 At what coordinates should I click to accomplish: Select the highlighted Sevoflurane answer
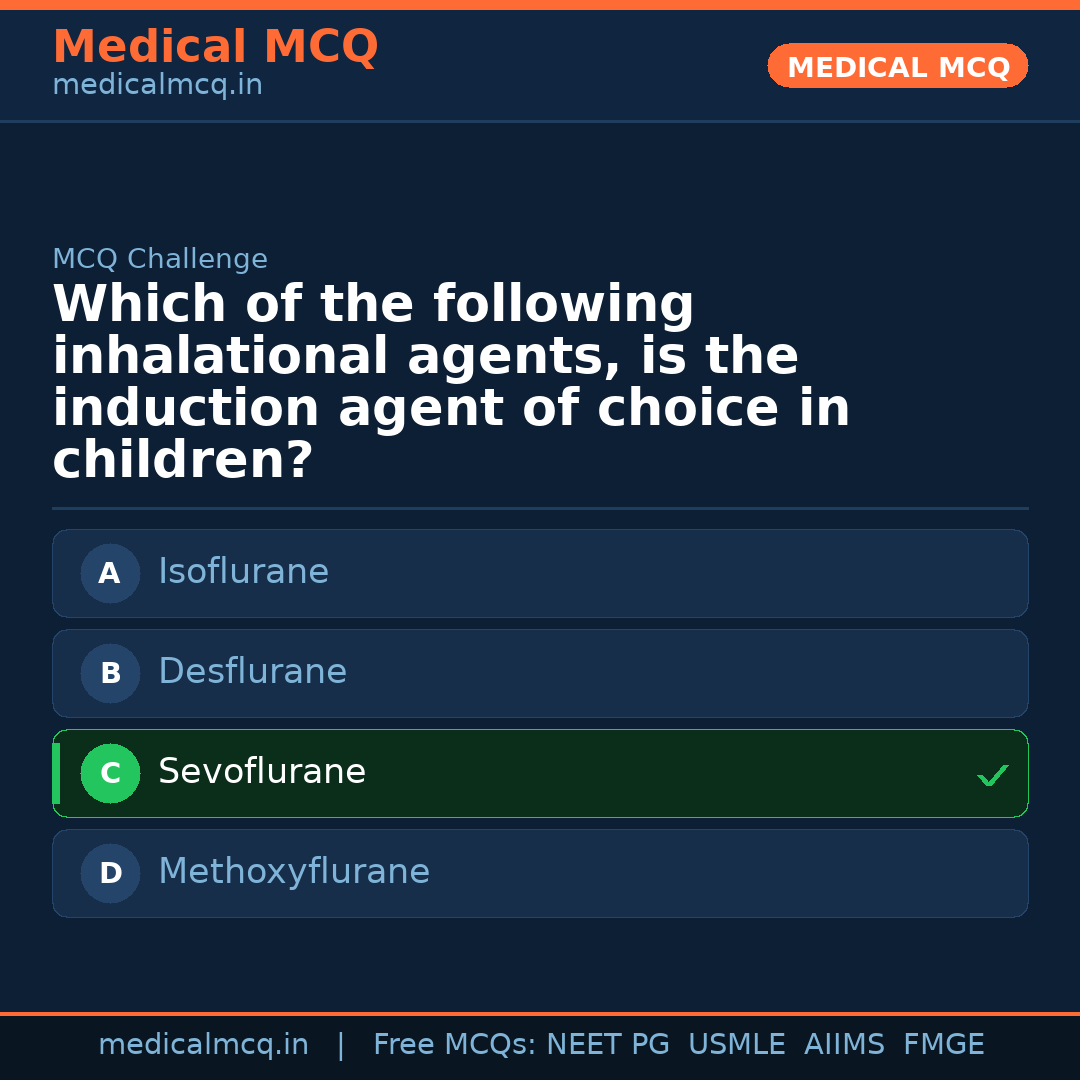coord(540,773)
